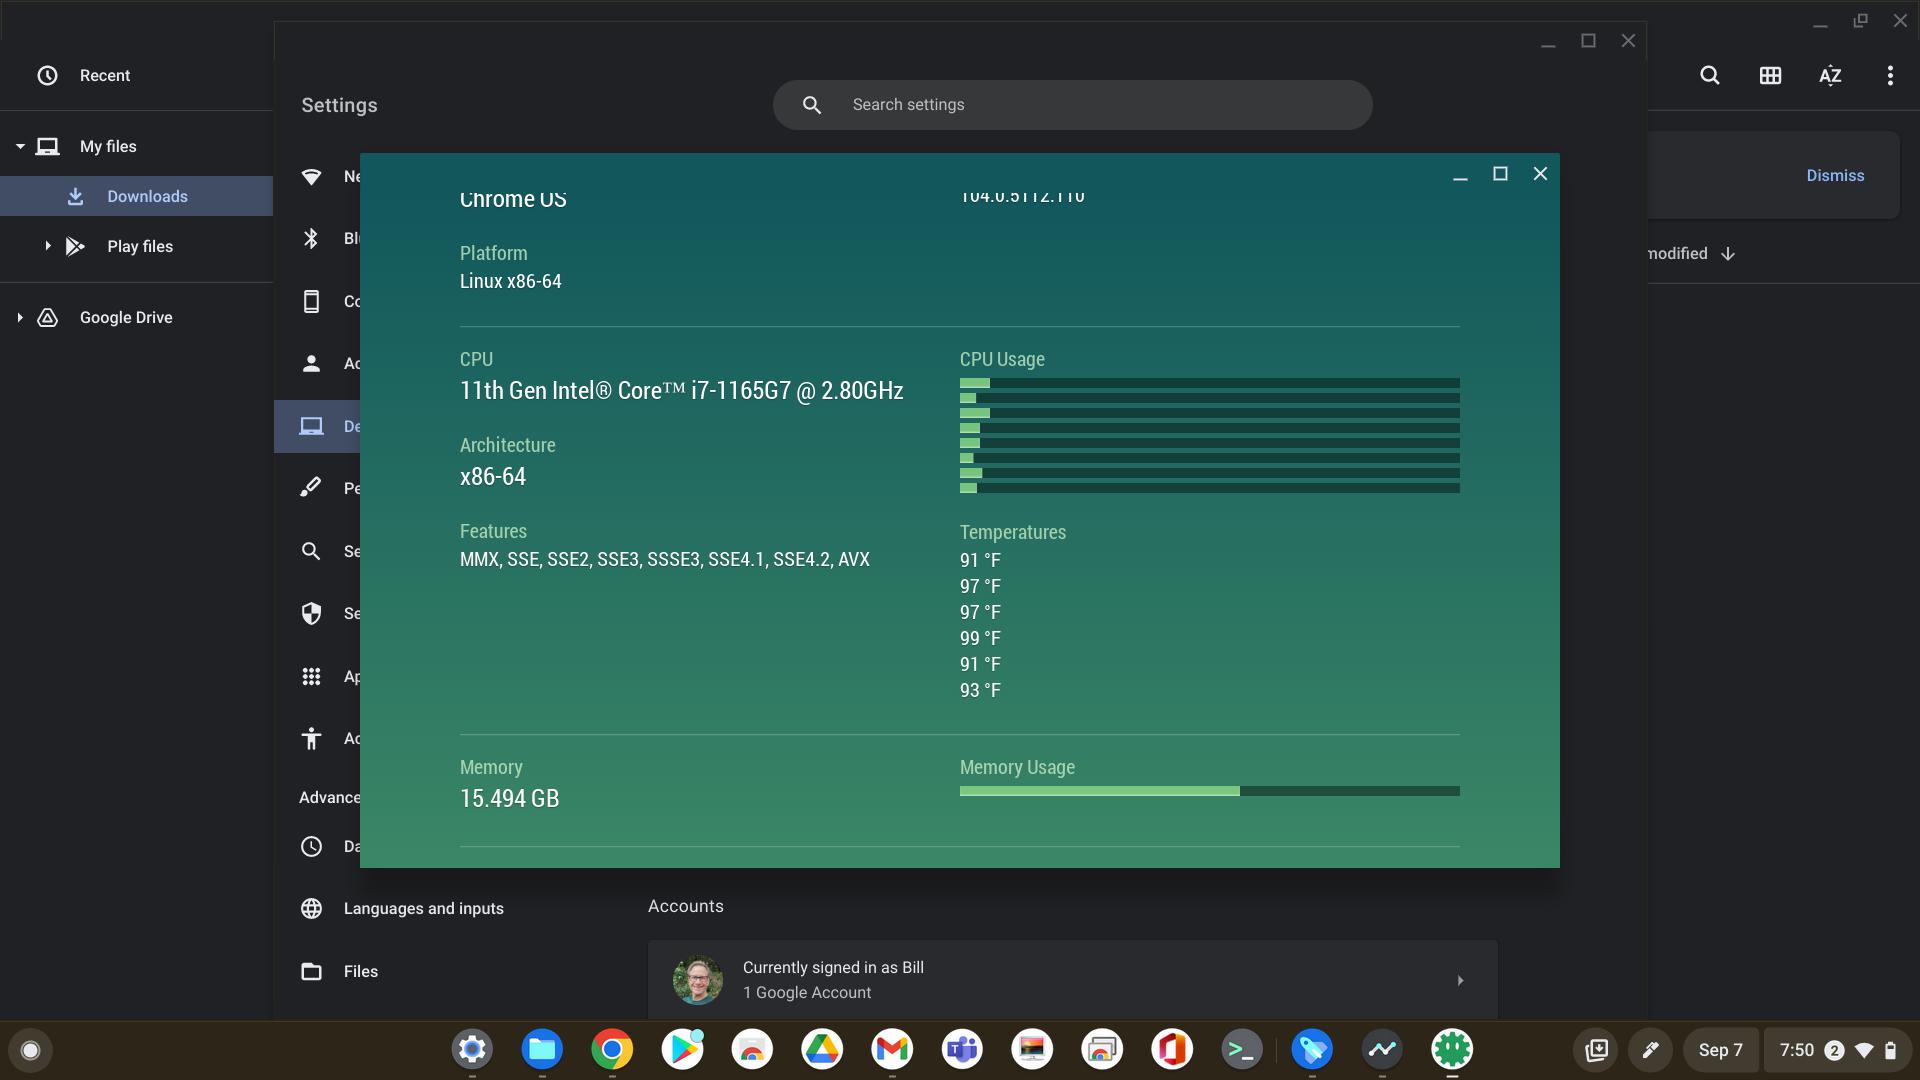Expand Play files in the Files sidebar
This screenshot has width=1920, height=1080.
(47, 246)
